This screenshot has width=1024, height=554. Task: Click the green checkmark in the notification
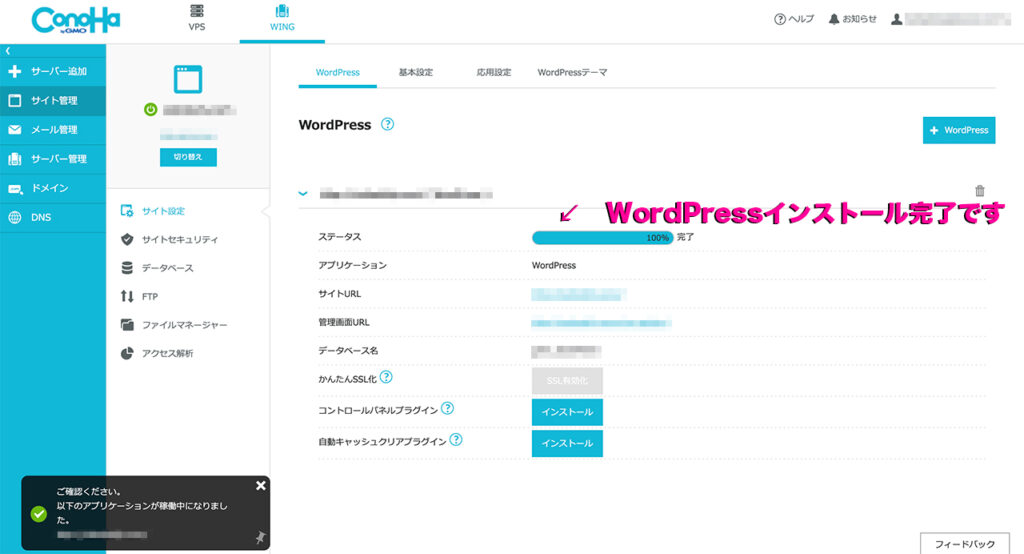39,513
